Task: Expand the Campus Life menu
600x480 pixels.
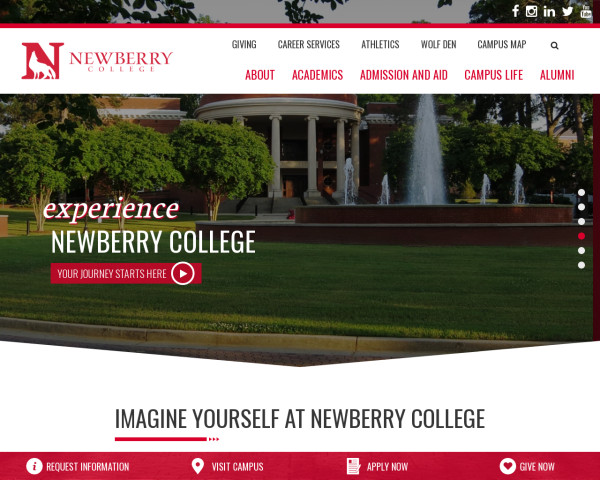Action: (494, 75)
